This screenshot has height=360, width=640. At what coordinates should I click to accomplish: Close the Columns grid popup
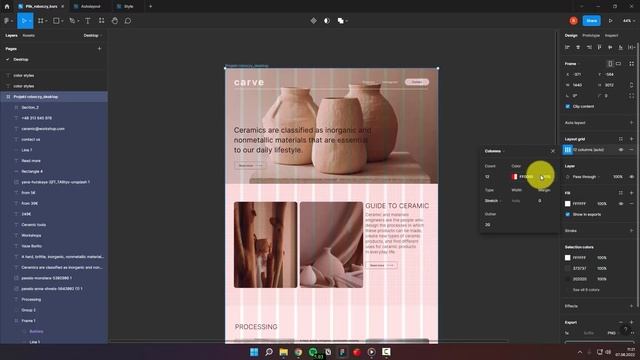point(553,151)
